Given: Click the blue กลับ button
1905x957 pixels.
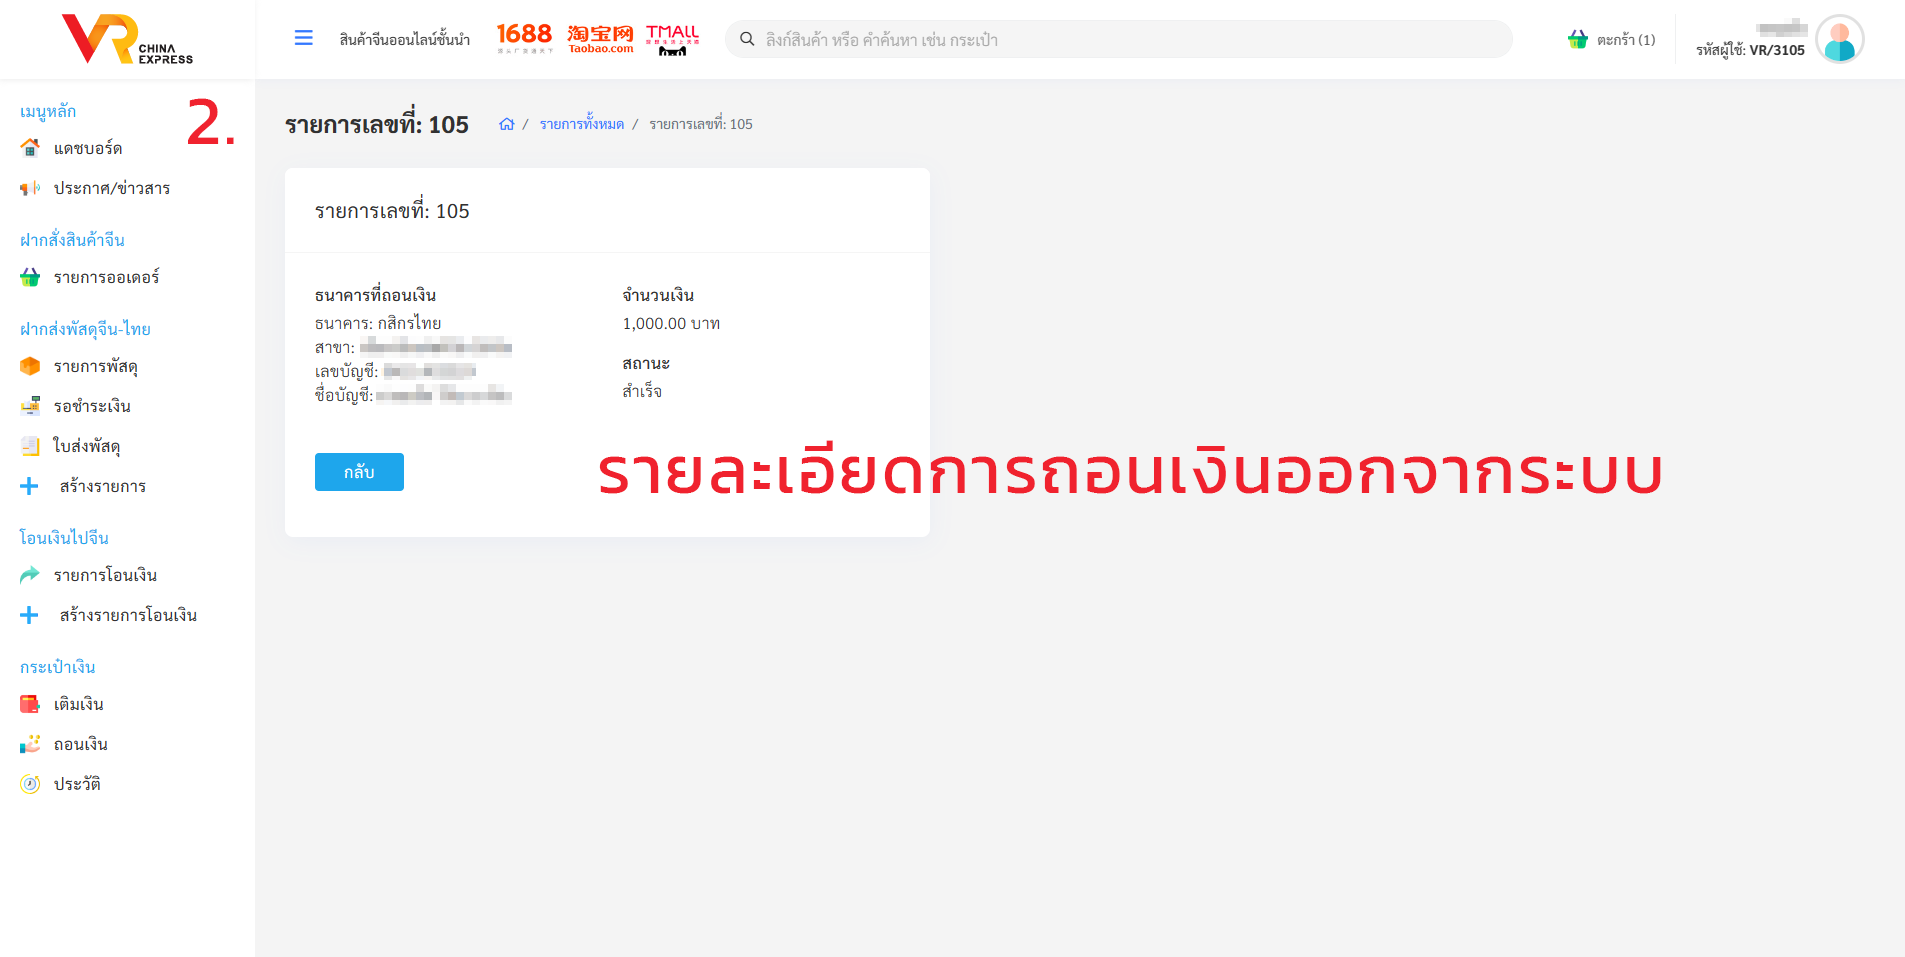Looking at the screenshot, I should pyautogui.click(x=359, y=472).
